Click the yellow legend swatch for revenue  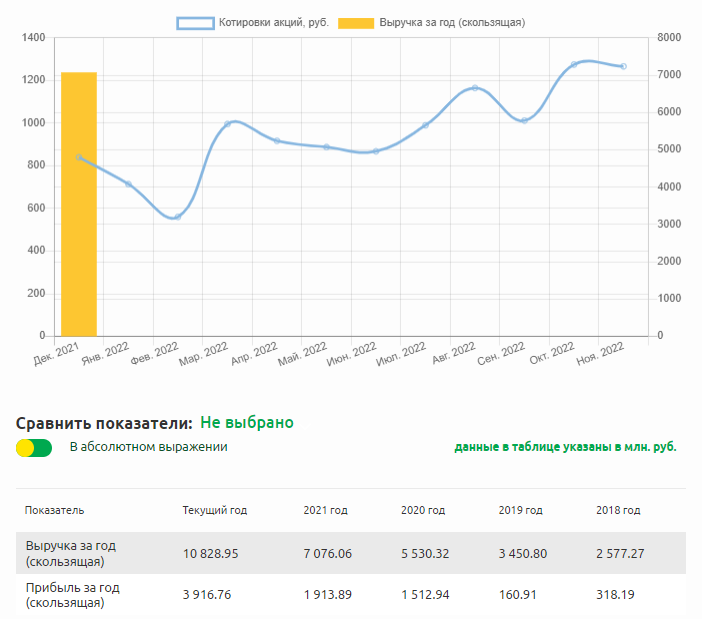point(356,22)
